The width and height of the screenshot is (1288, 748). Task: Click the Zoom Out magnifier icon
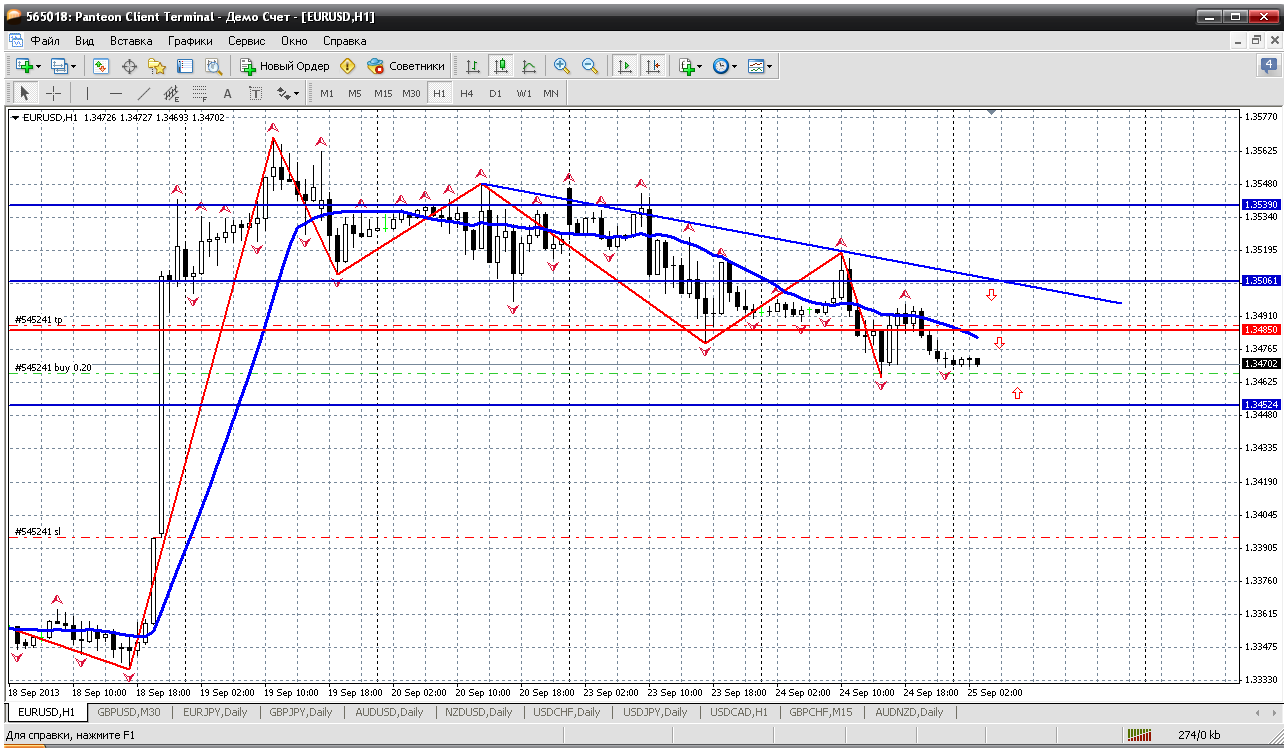point(590,66)
